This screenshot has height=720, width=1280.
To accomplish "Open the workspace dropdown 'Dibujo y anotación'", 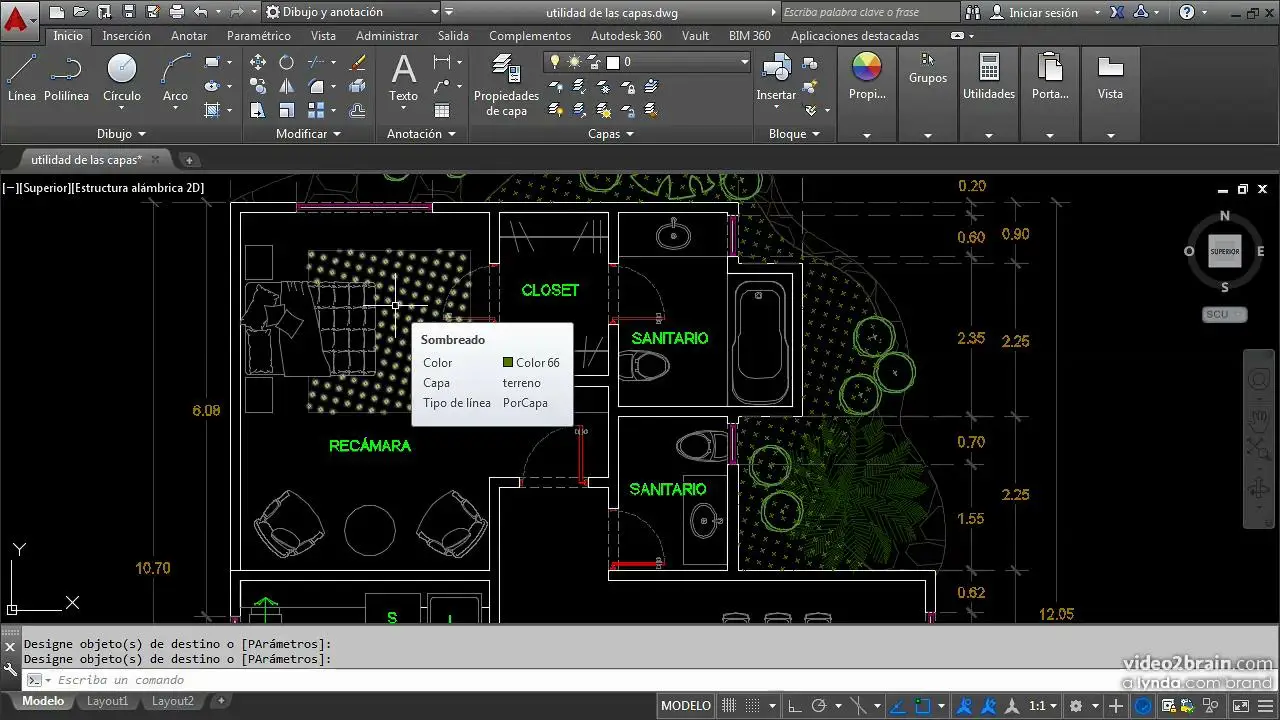I will 352,12.
